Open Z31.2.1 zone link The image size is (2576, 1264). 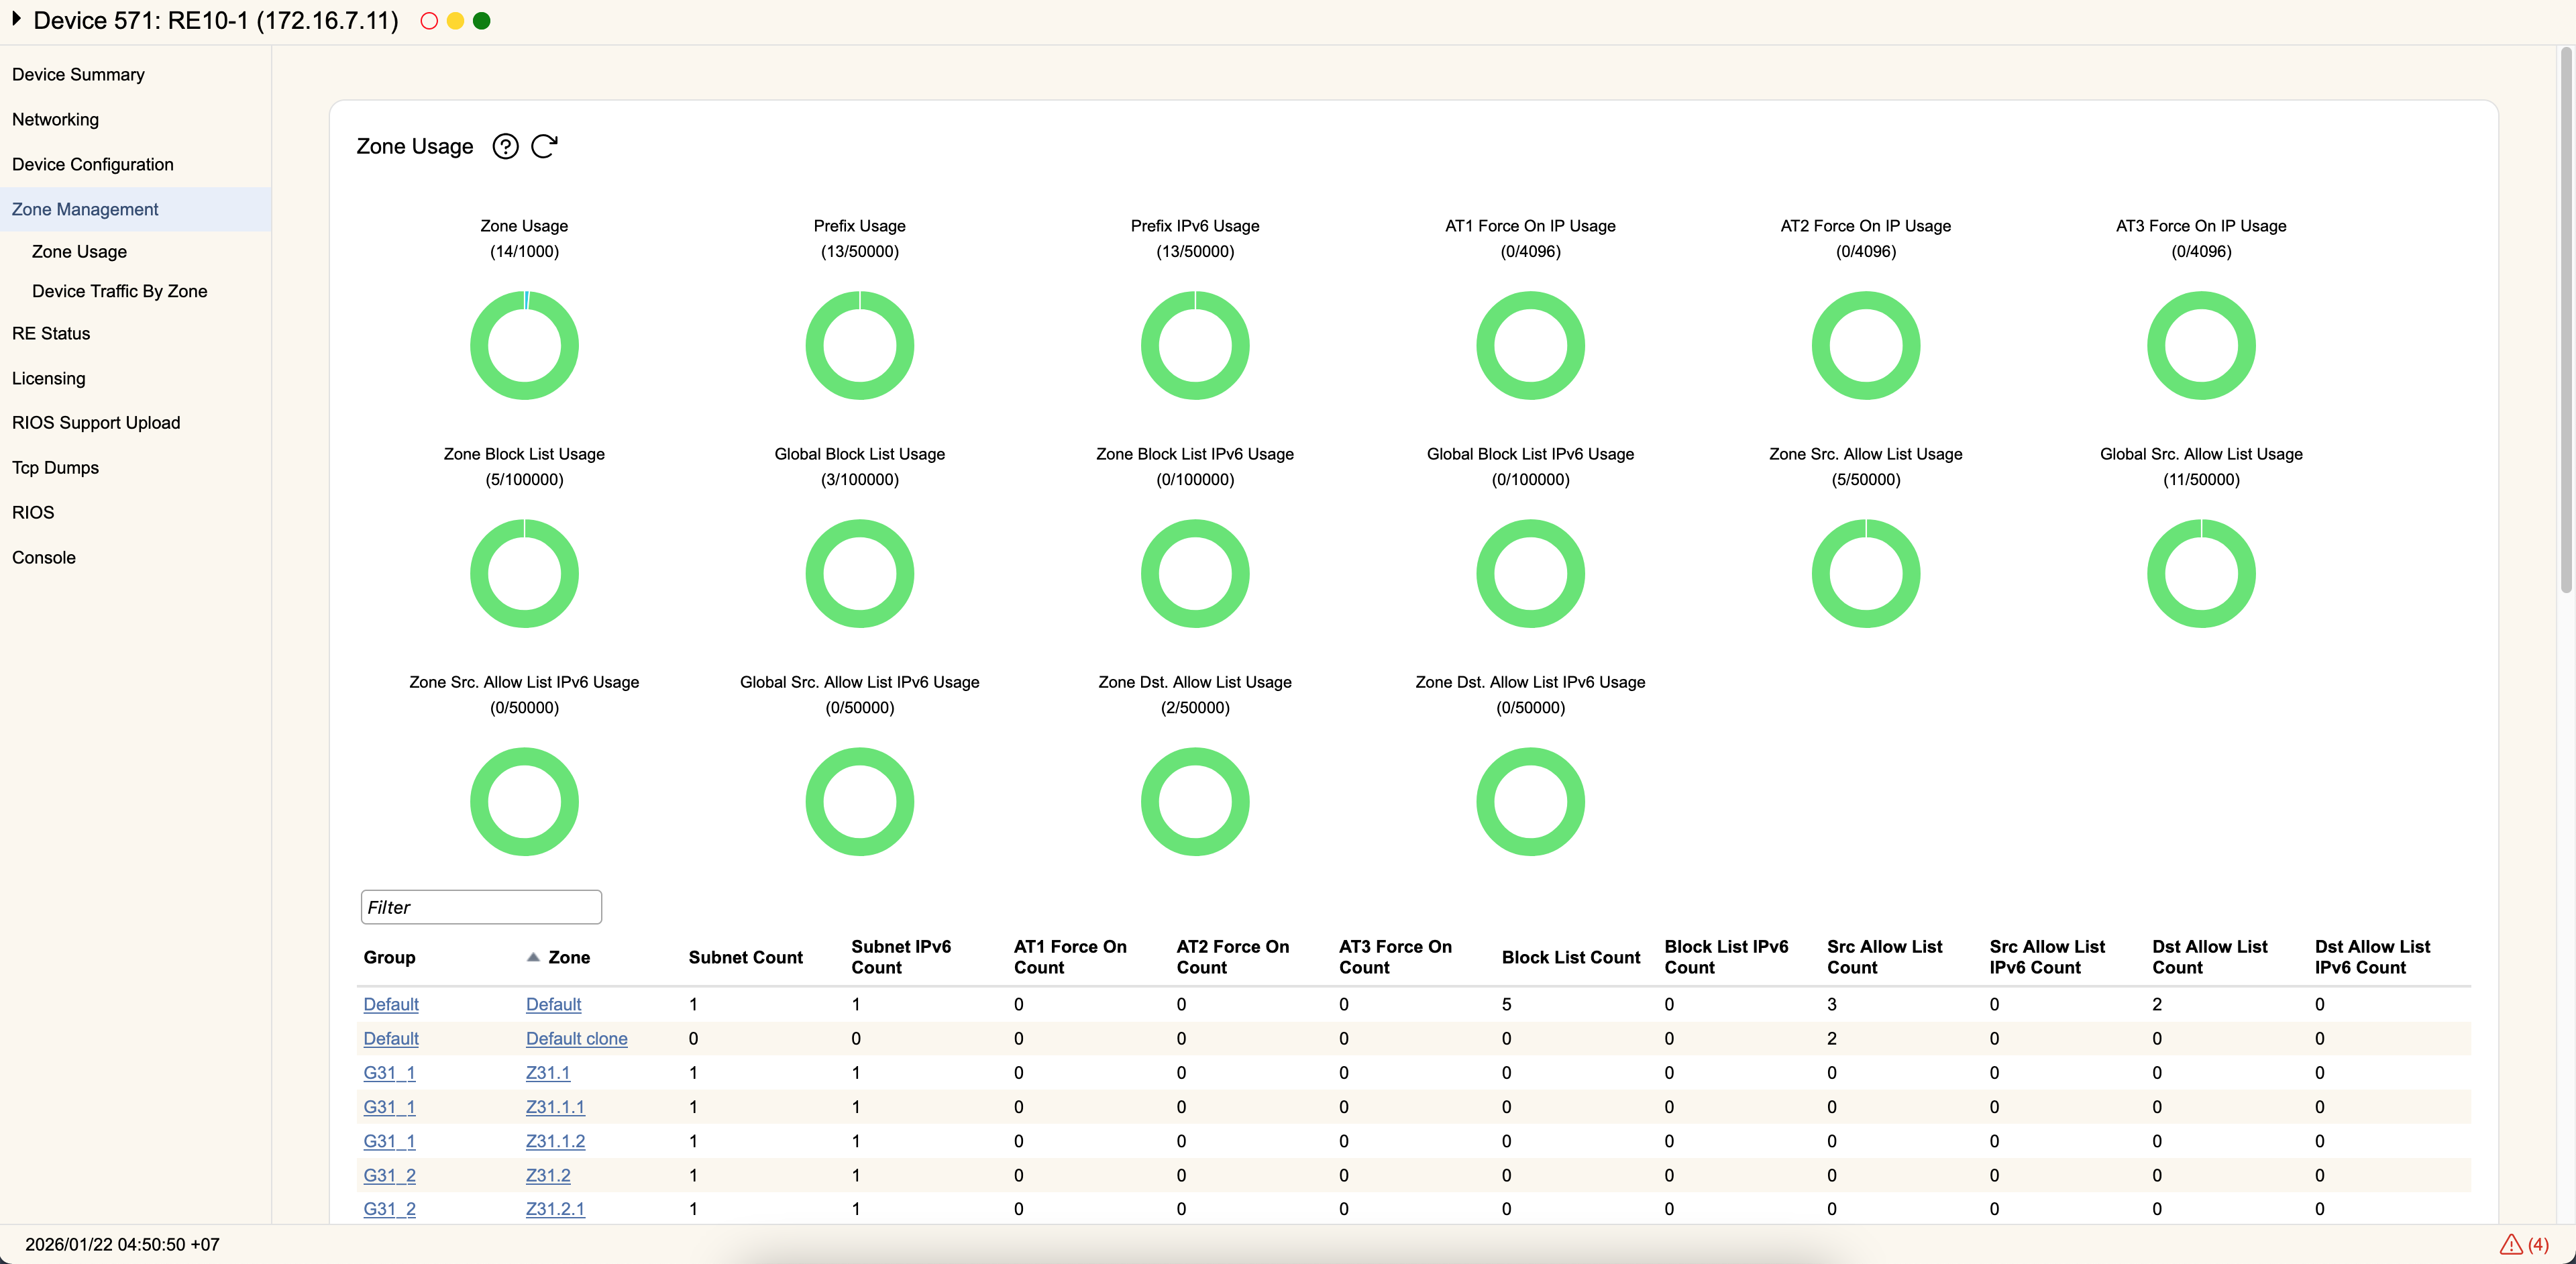pos(555,1209)
